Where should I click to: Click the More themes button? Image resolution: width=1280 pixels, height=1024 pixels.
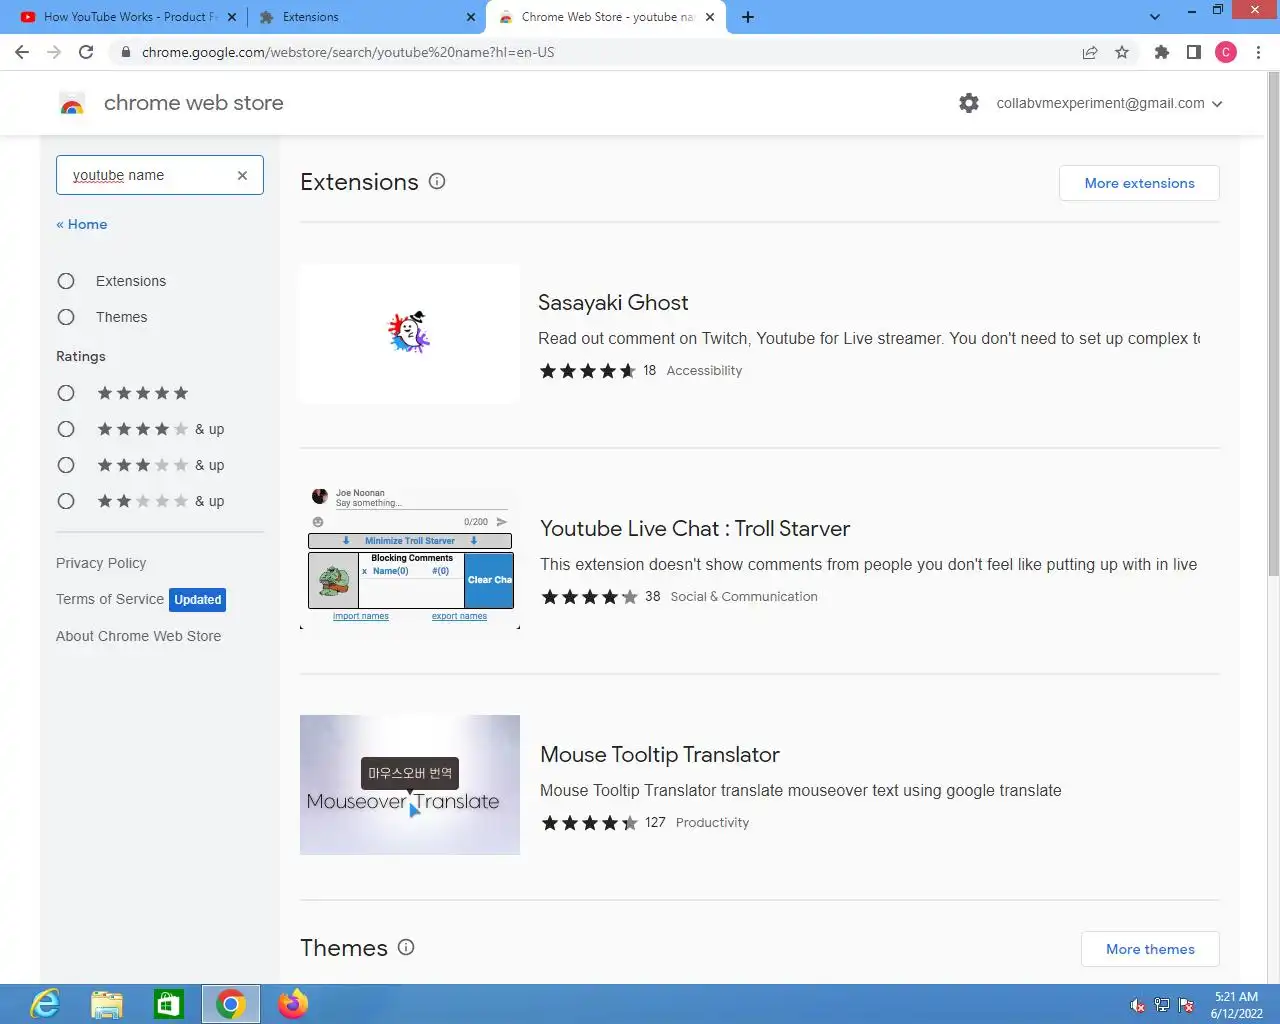click(1150, 949)
